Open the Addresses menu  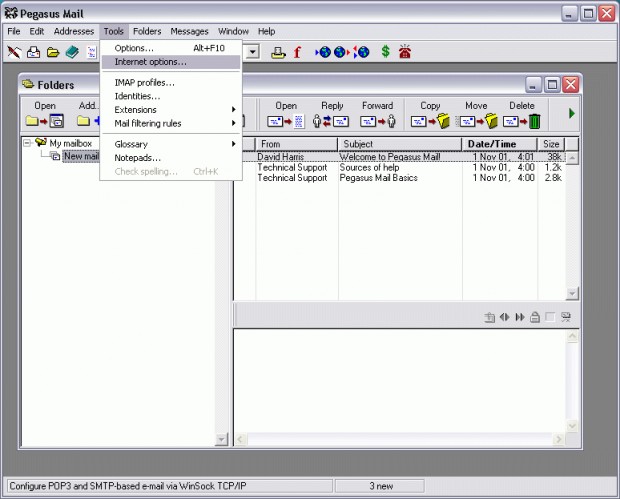pos(74,31)
